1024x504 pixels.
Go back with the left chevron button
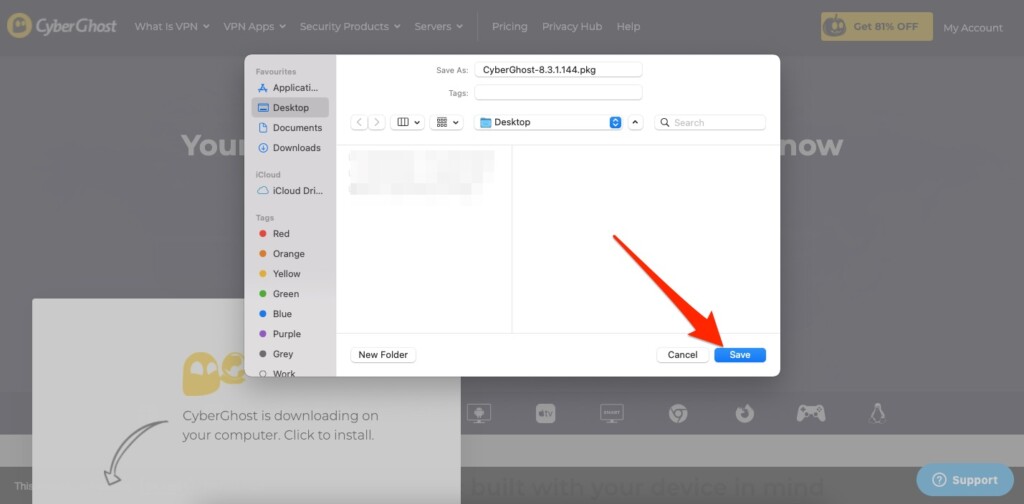click(359, 122)
